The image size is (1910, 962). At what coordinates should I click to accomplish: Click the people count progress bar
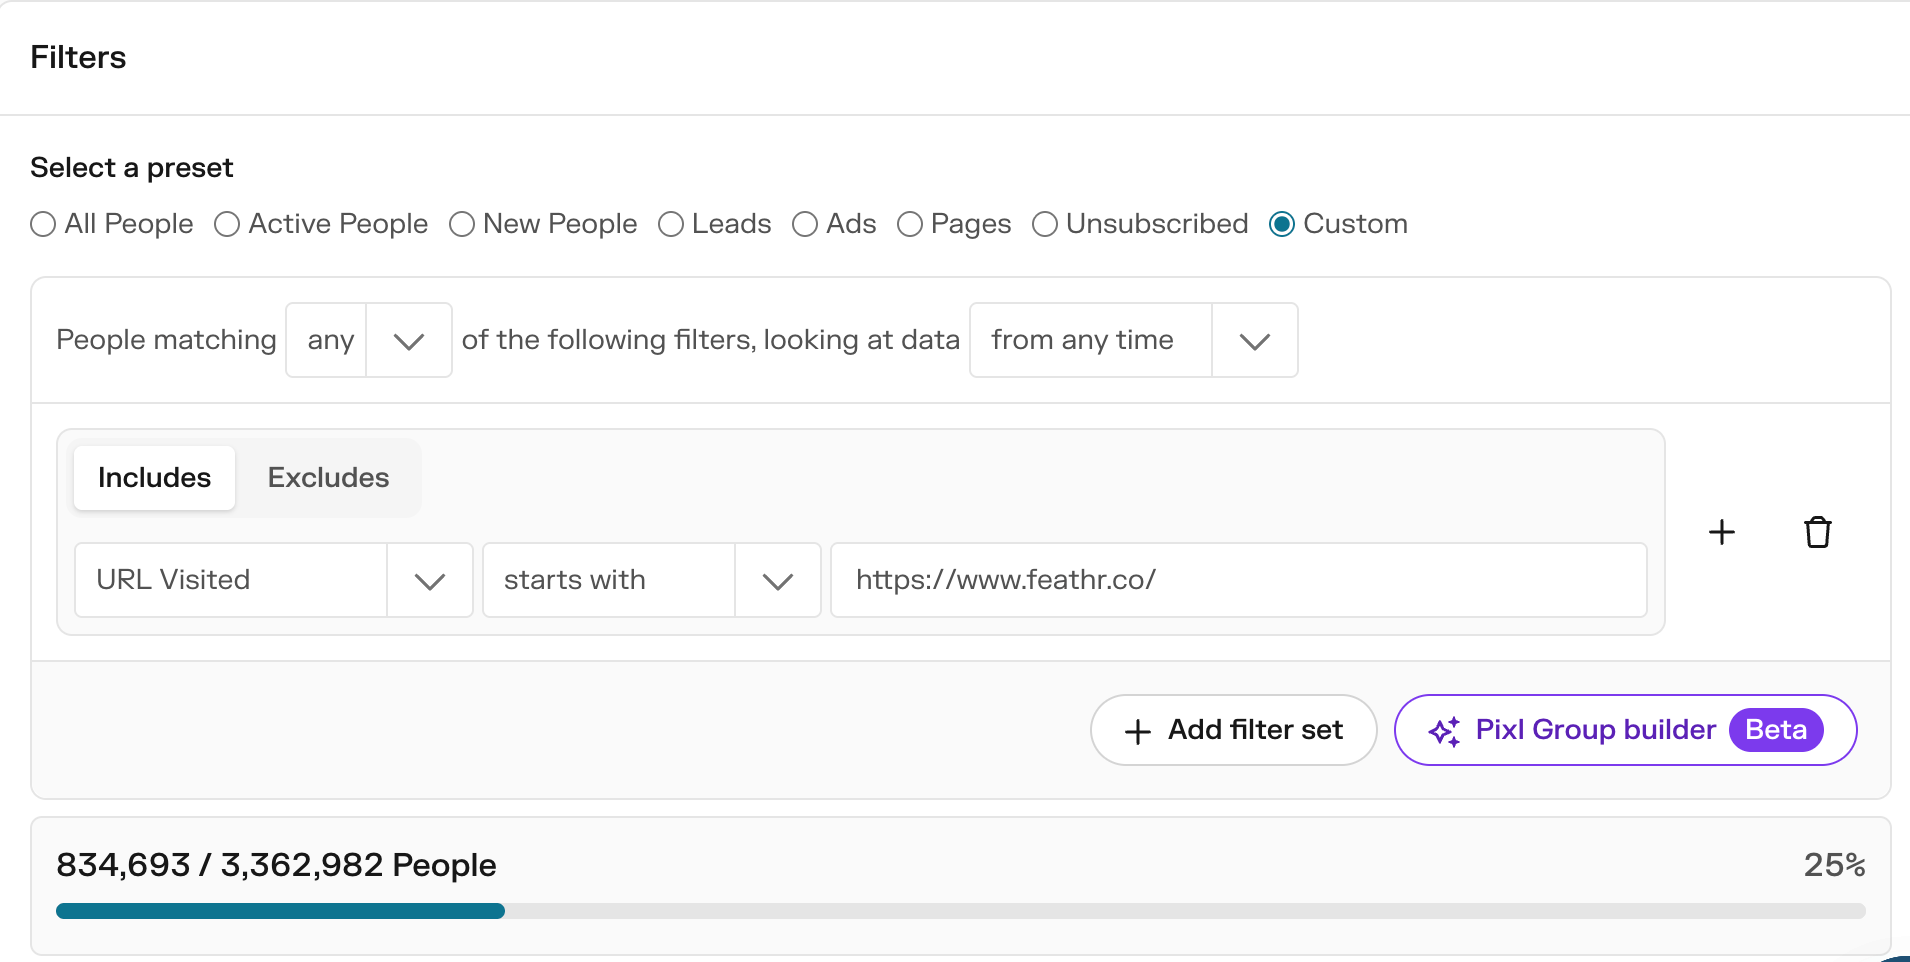coord(961,911)
